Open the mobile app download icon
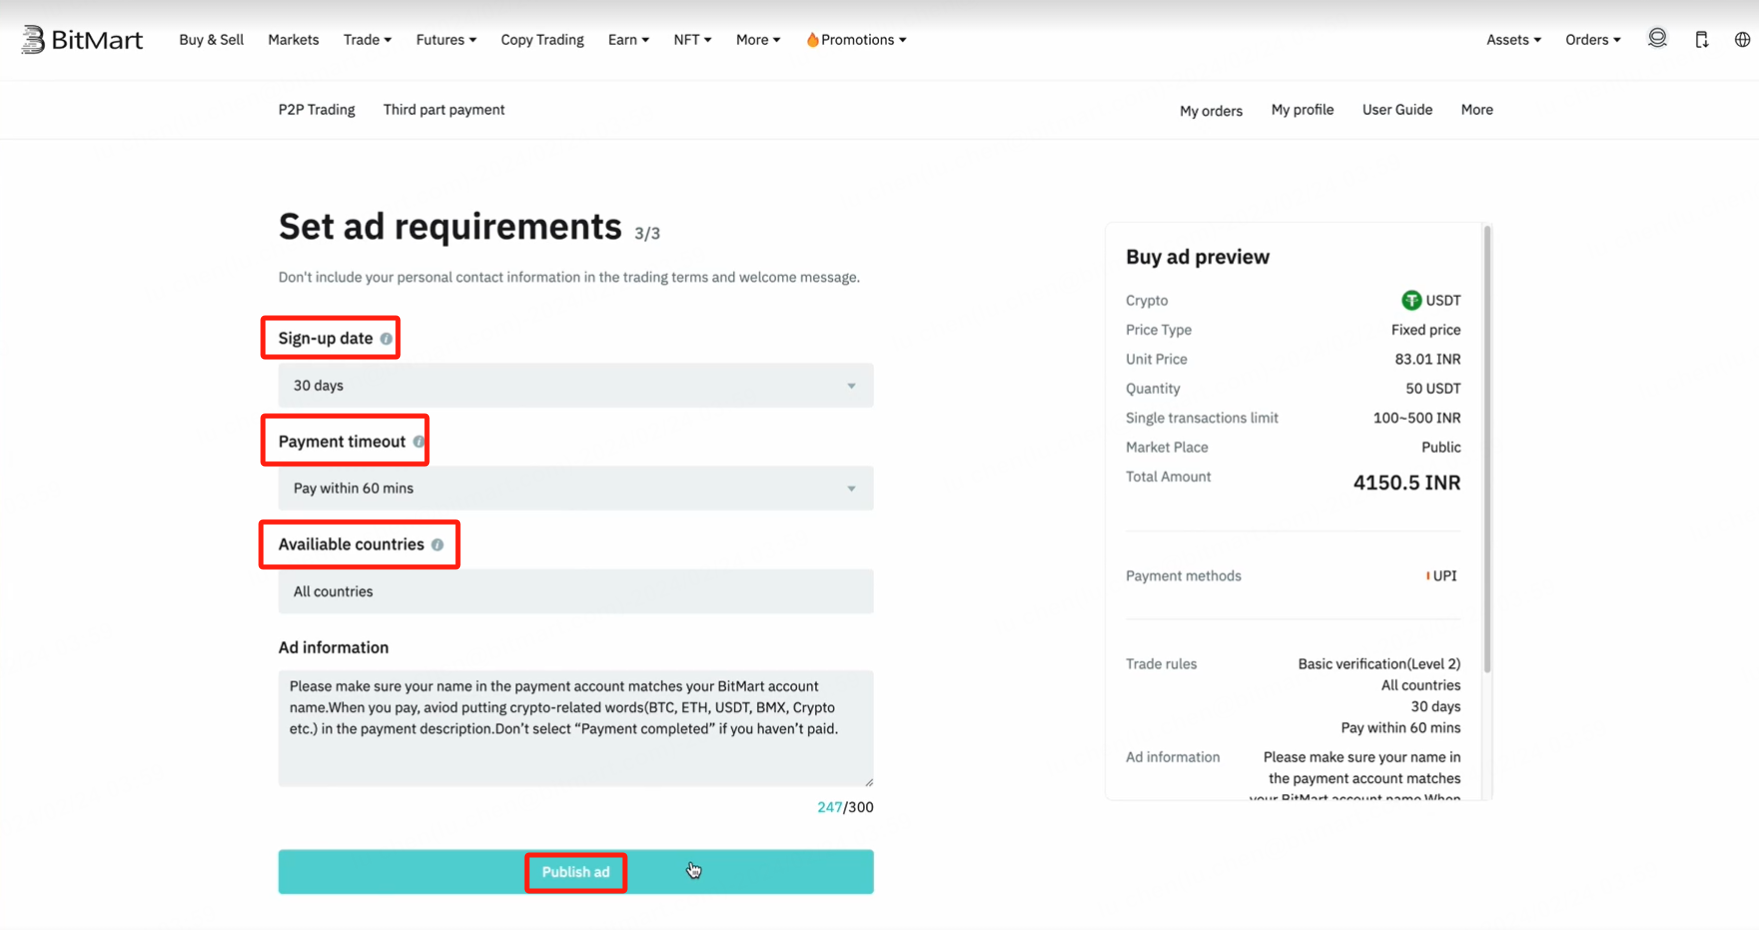The image size is (1759, 930). pos(1701,40)
